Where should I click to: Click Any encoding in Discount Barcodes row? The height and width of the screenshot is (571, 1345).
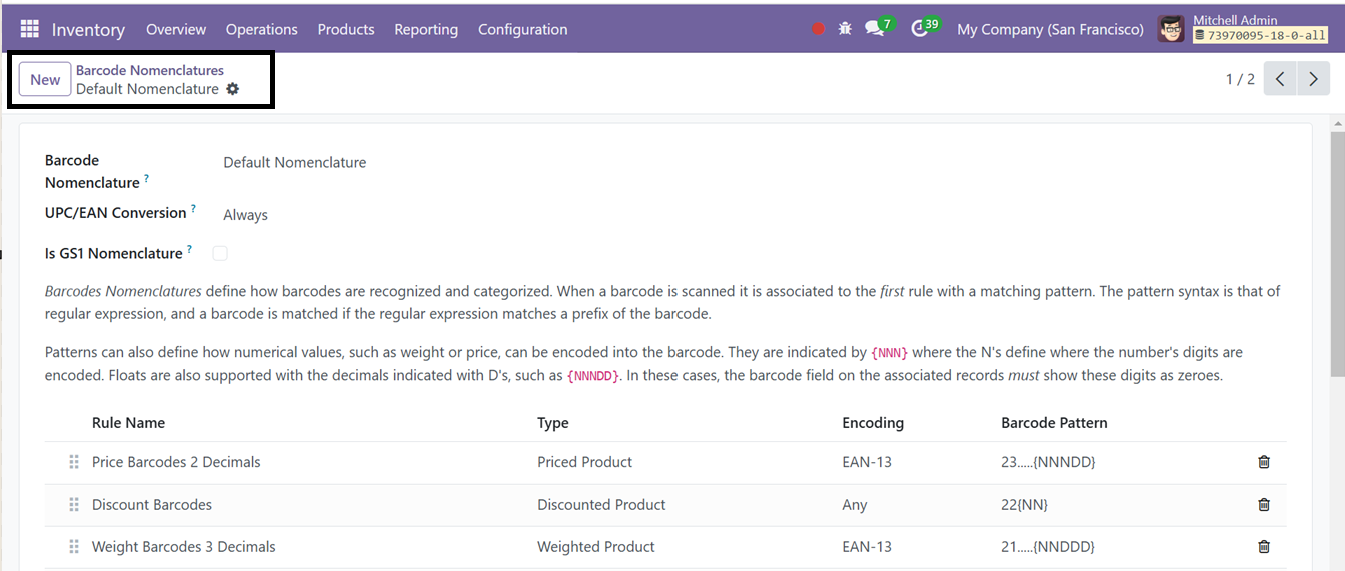(855, 505)
